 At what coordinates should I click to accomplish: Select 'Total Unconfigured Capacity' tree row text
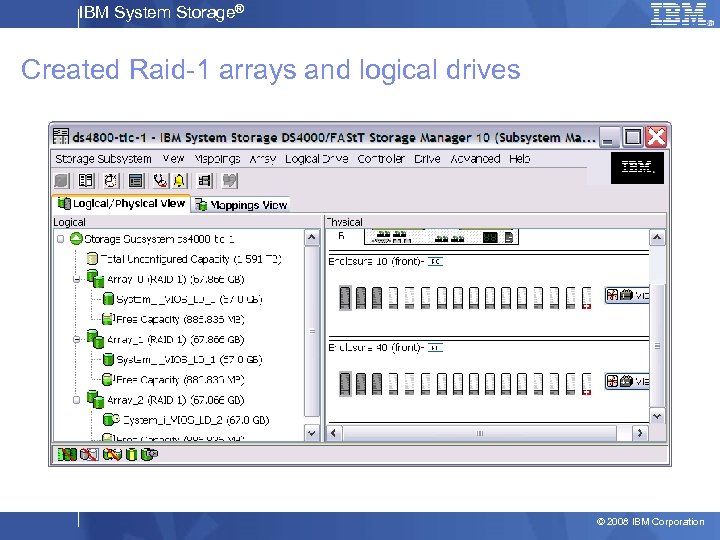191,259
